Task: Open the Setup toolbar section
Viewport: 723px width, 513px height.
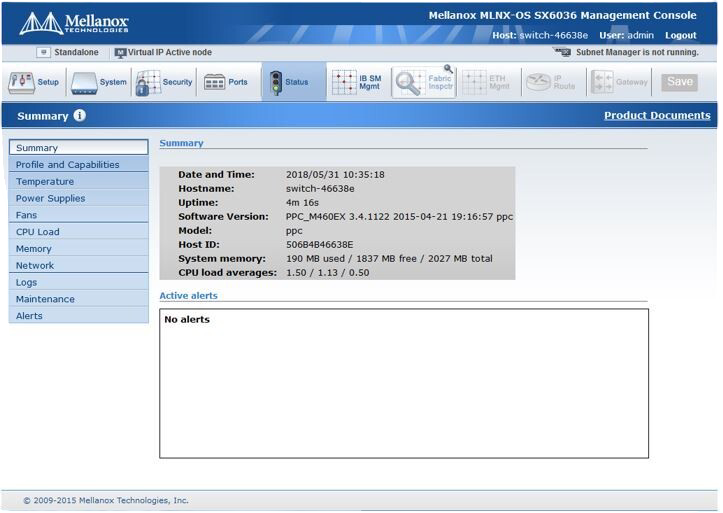Action: click(x=34, y=83)
